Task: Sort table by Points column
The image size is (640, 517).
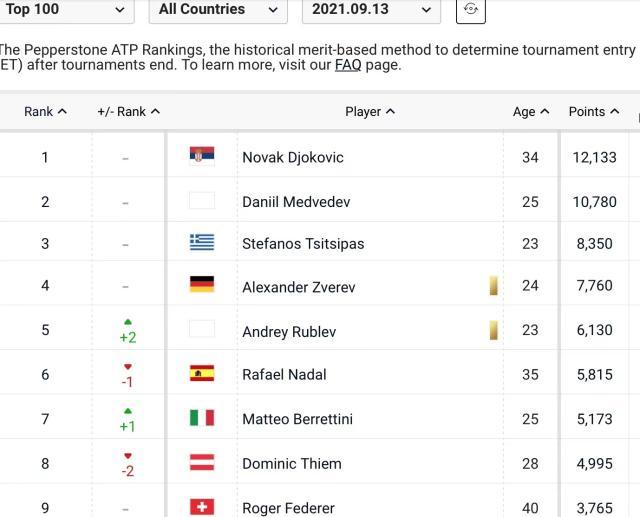Action: click(593, 112)
